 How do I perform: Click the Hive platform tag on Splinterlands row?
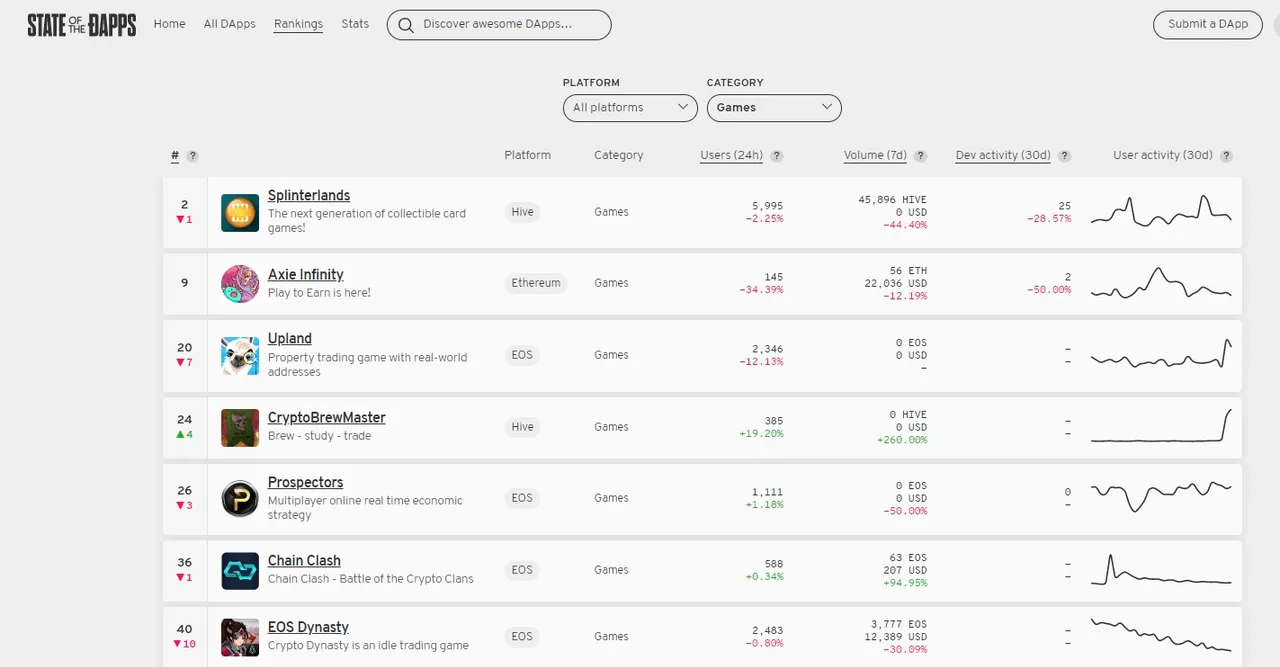pyautogui.click(x=522, y=212)
